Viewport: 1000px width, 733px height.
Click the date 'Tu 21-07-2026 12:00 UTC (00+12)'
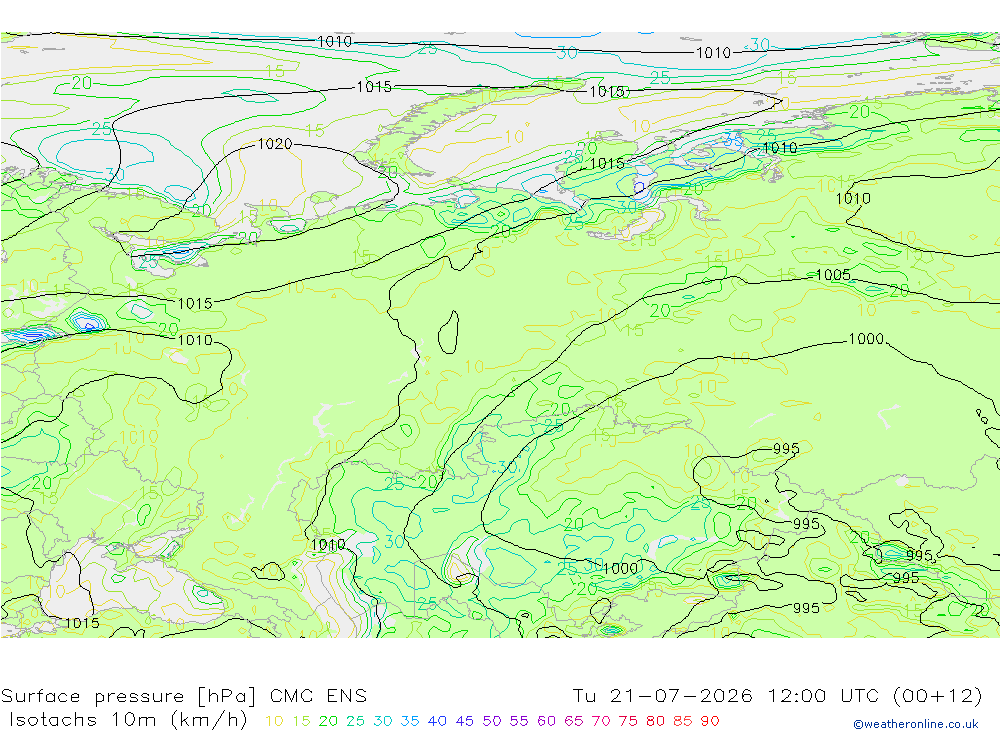777,696
